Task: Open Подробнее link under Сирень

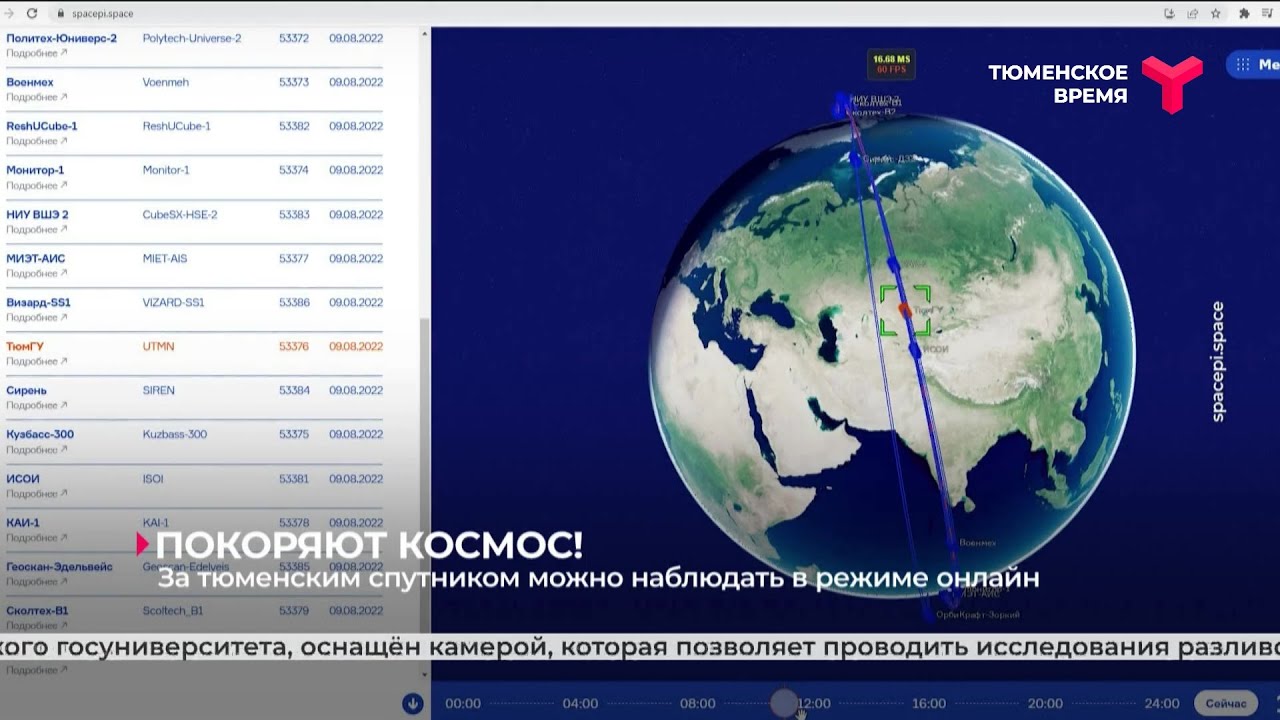Action: 37,405
